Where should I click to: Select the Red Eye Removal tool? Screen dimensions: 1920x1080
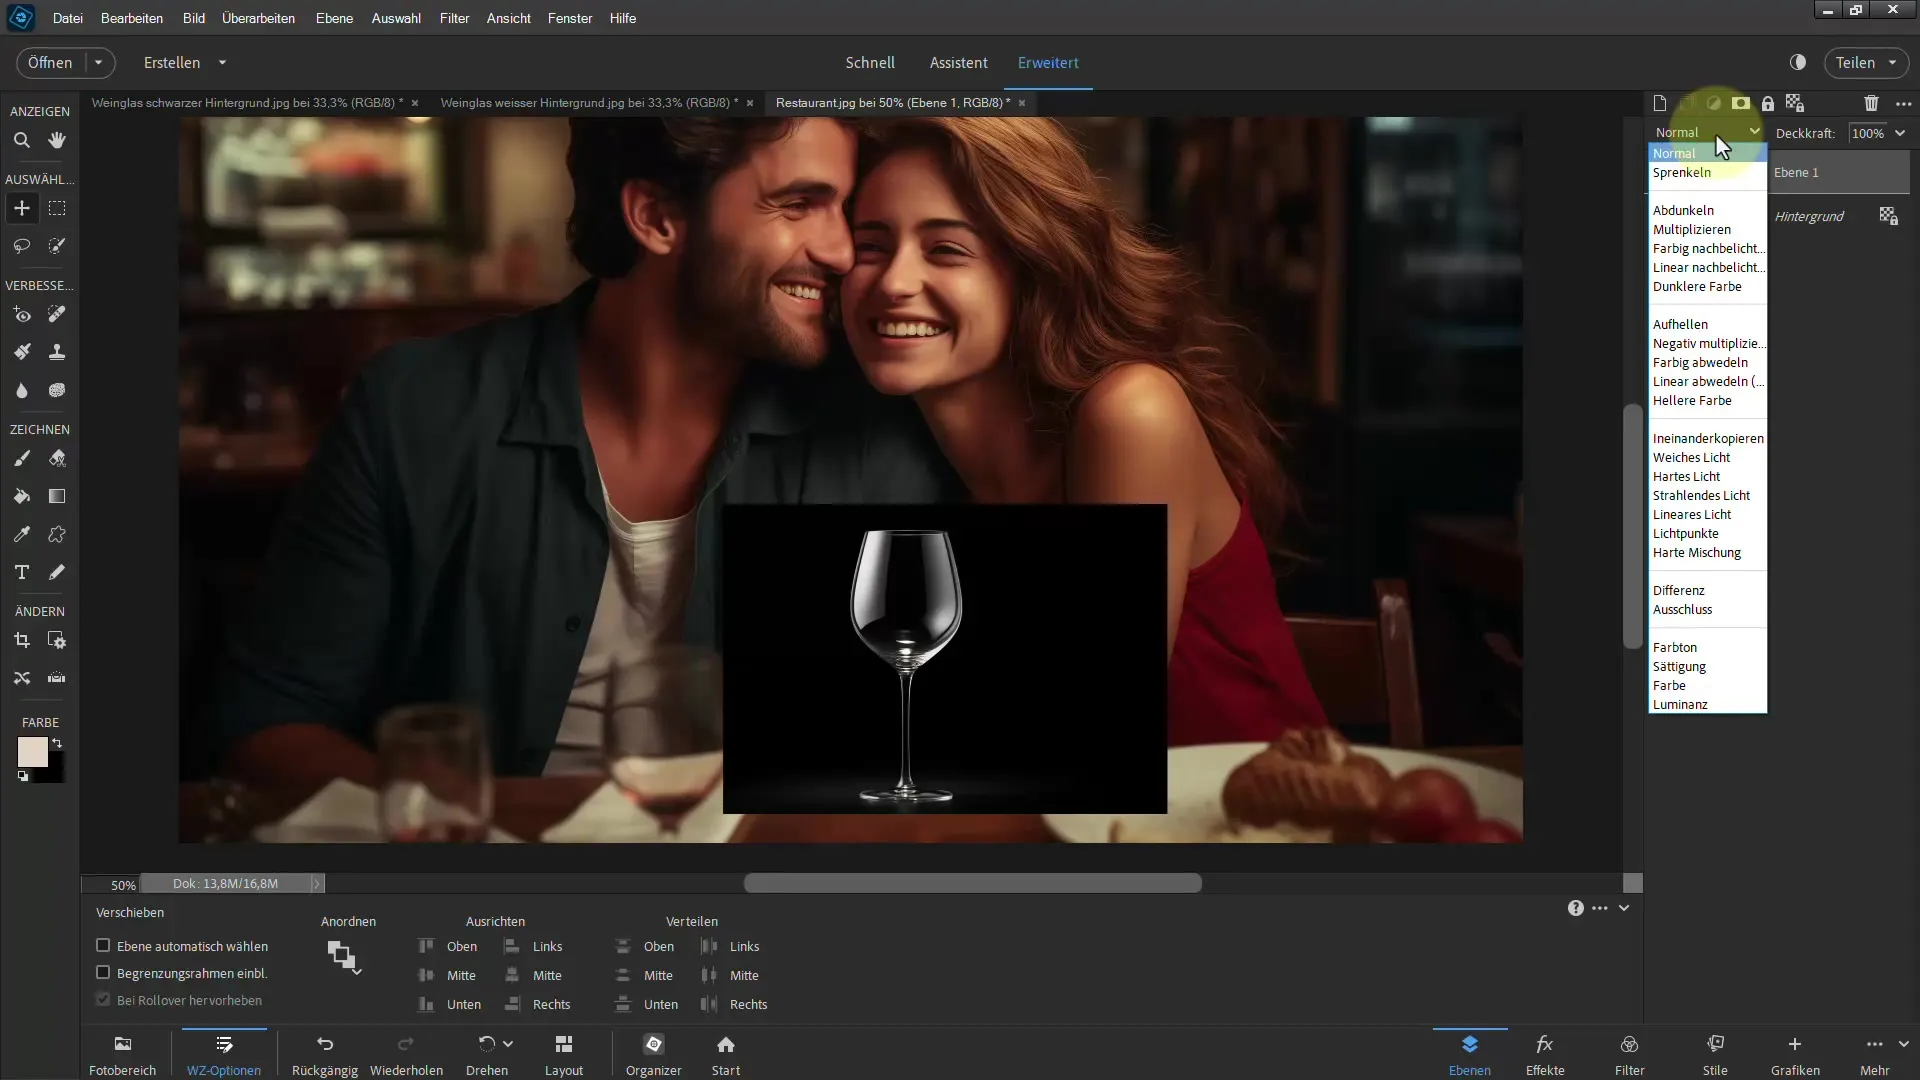coord(21,314)
